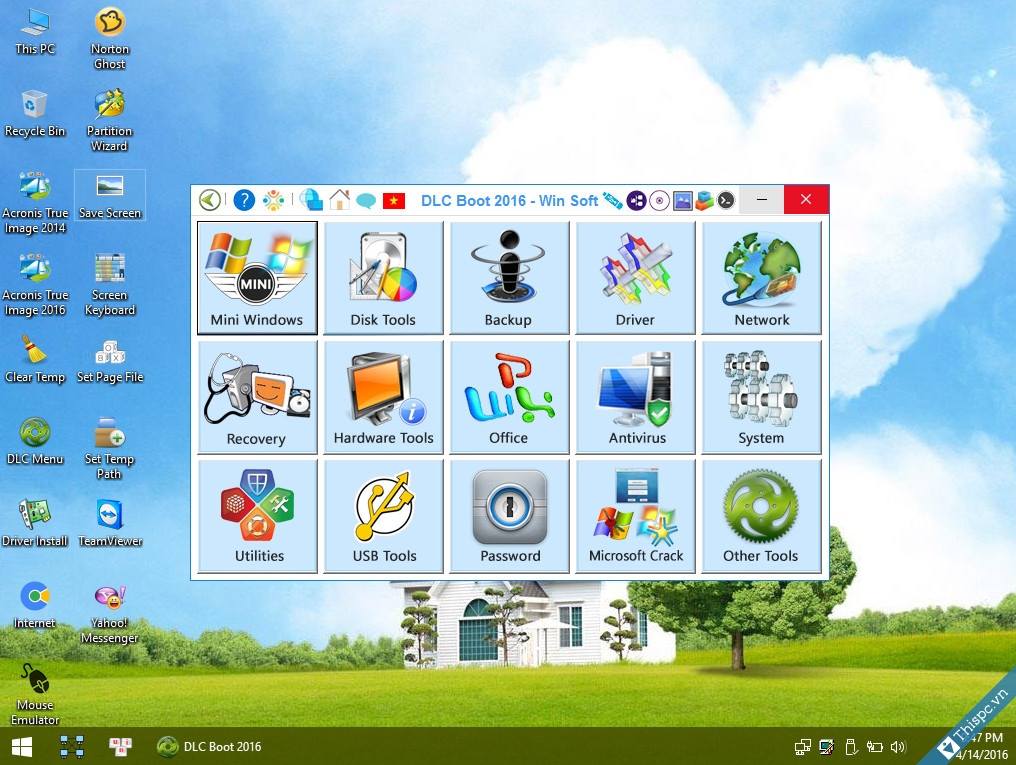Close the DLC Boot 2016 window

tap(806, 200)
